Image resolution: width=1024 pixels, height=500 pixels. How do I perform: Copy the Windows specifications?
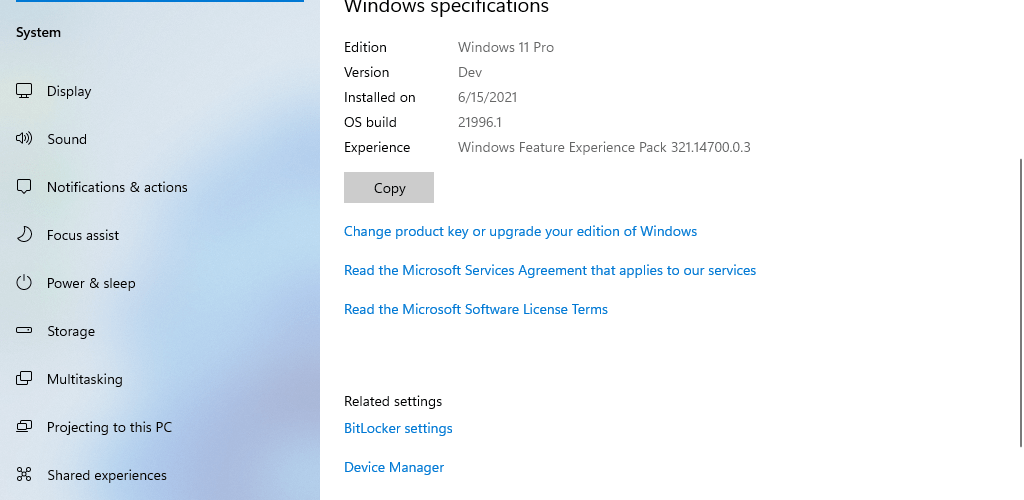[x=389, y=187]
